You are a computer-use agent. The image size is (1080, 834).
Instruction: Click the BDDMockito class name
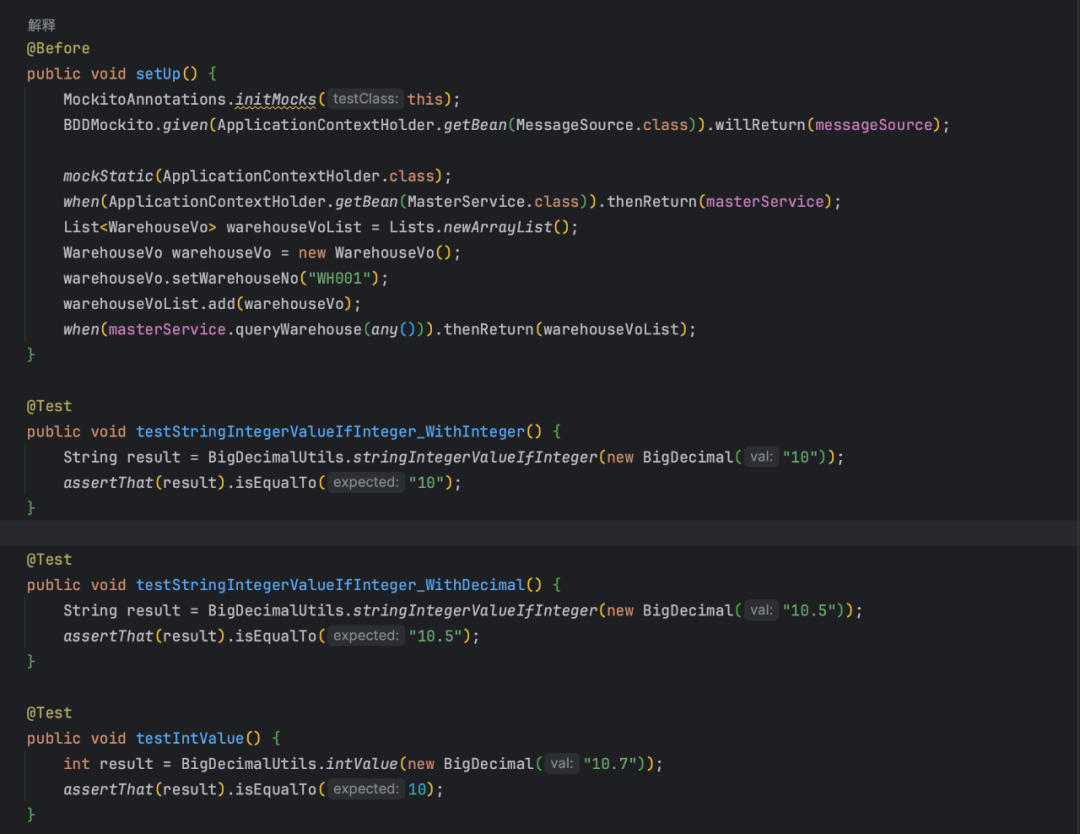click(x=108, y=125)
